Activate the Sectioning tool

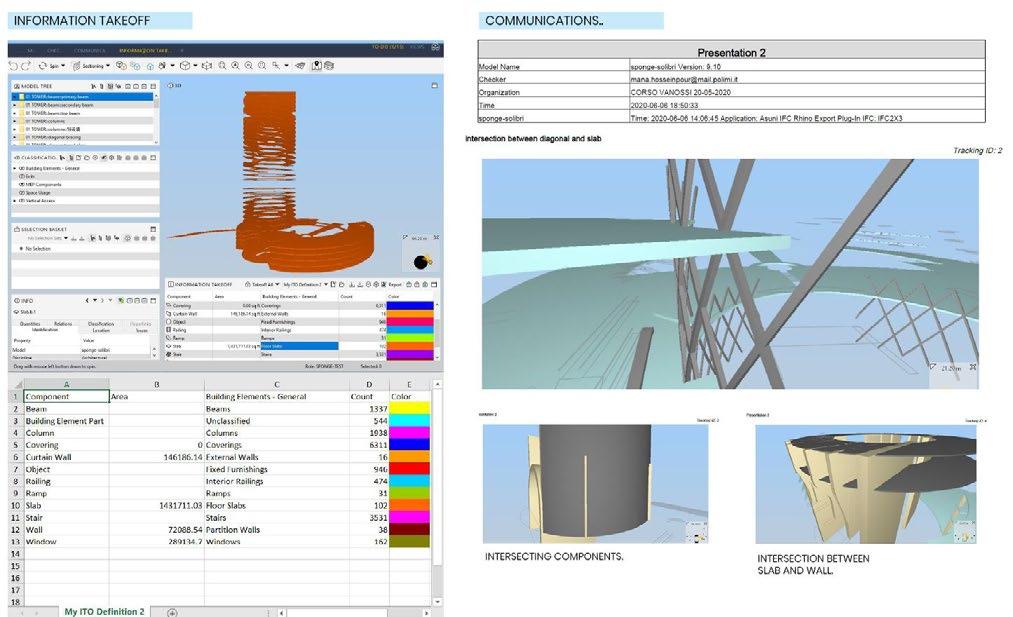point(89,66)
